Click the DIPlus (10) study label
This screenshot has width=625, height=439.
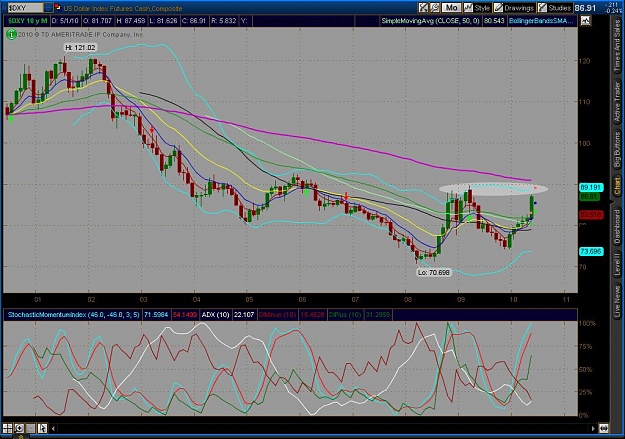346,315
